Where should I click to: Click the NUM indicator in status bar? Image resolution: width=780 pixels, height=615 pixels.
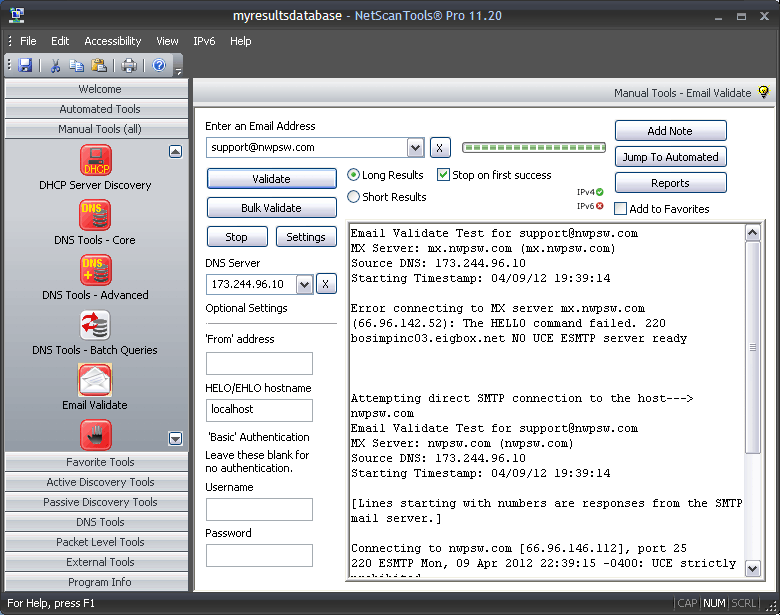click(714, 603)
